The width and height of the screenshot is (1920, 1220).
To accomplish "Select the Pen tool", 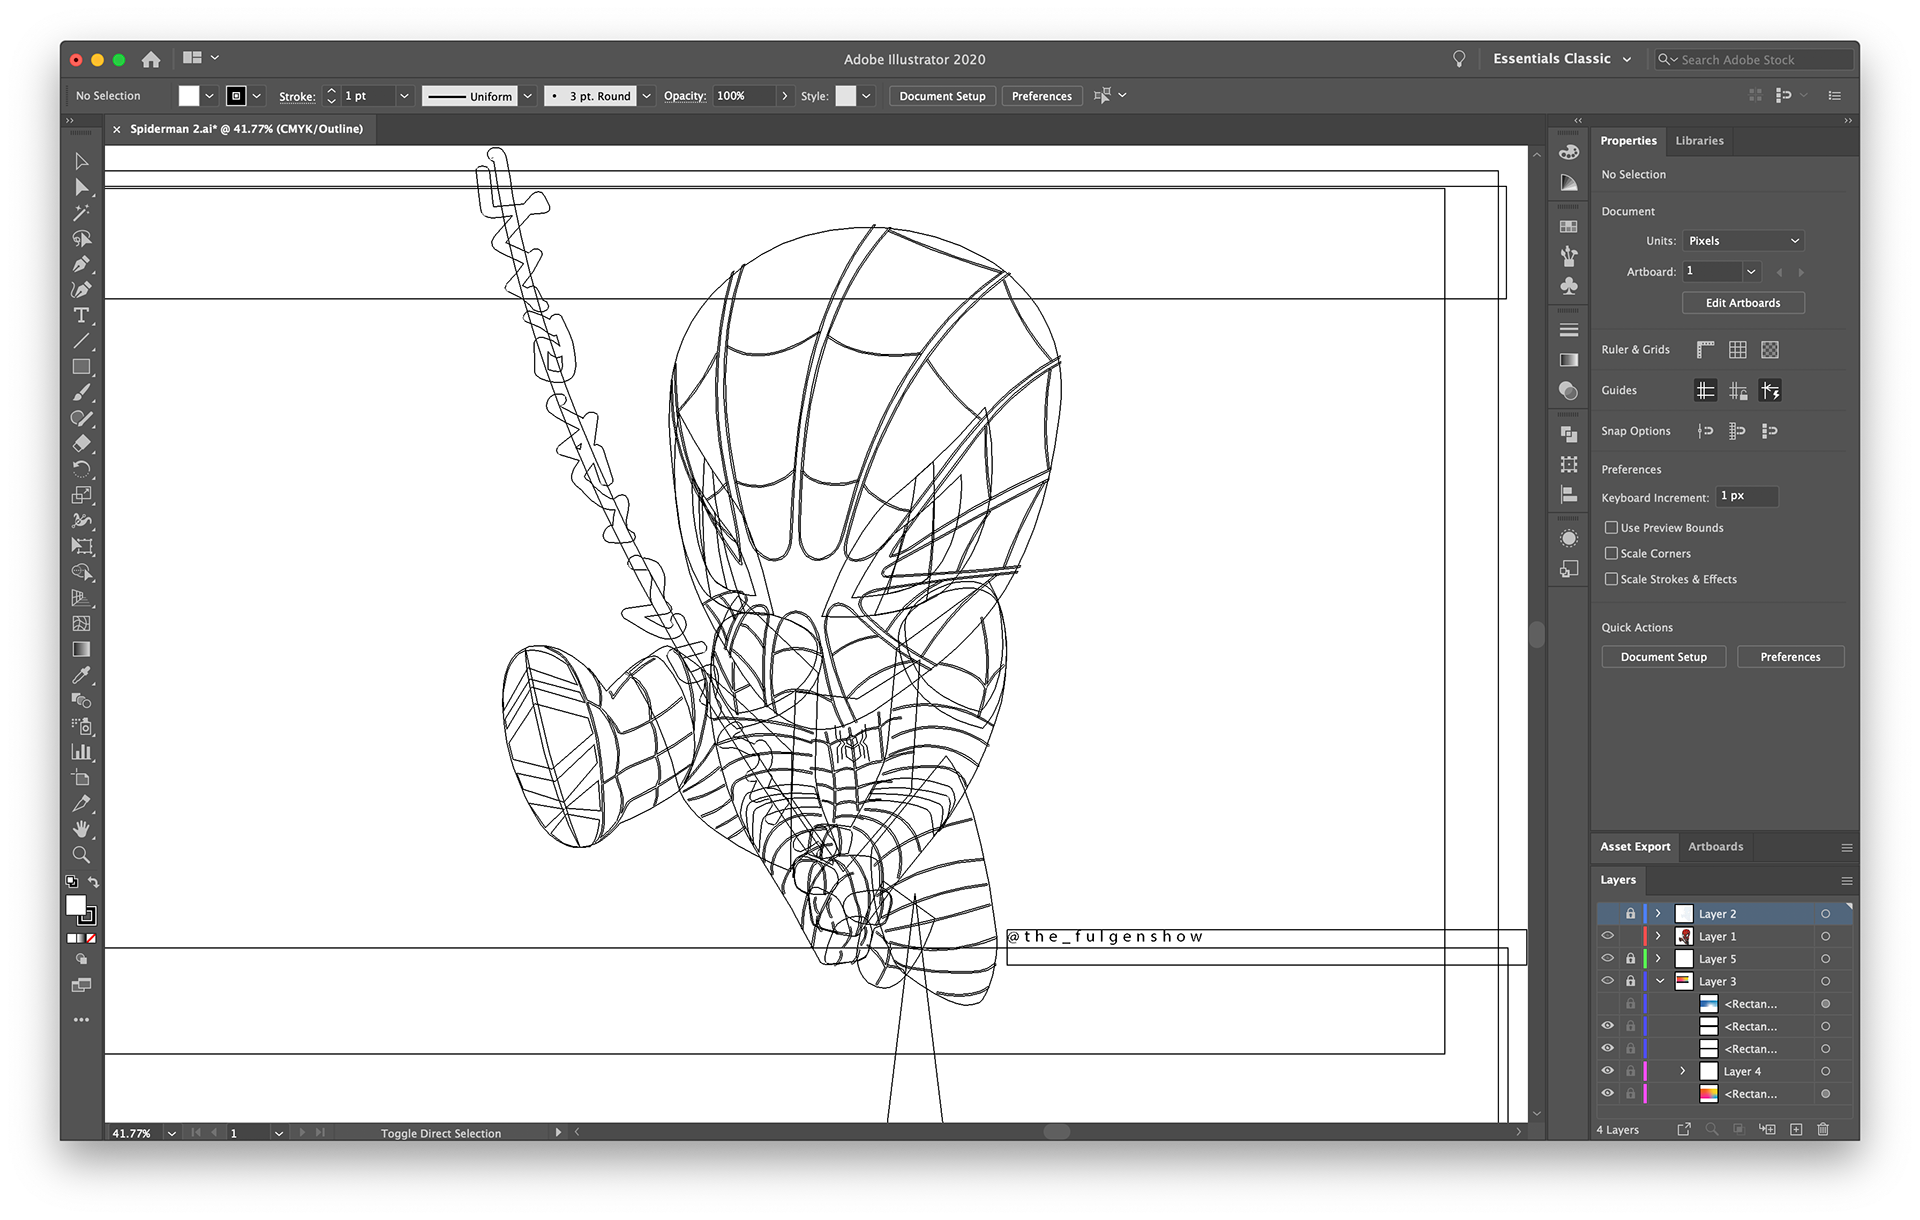I will [x=81, y=264].
